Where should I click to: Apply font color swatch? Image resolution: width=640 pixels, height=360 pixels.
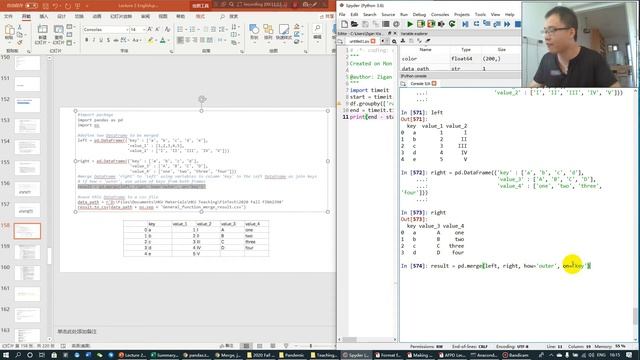pyautogui.click(x=163, y=40)
